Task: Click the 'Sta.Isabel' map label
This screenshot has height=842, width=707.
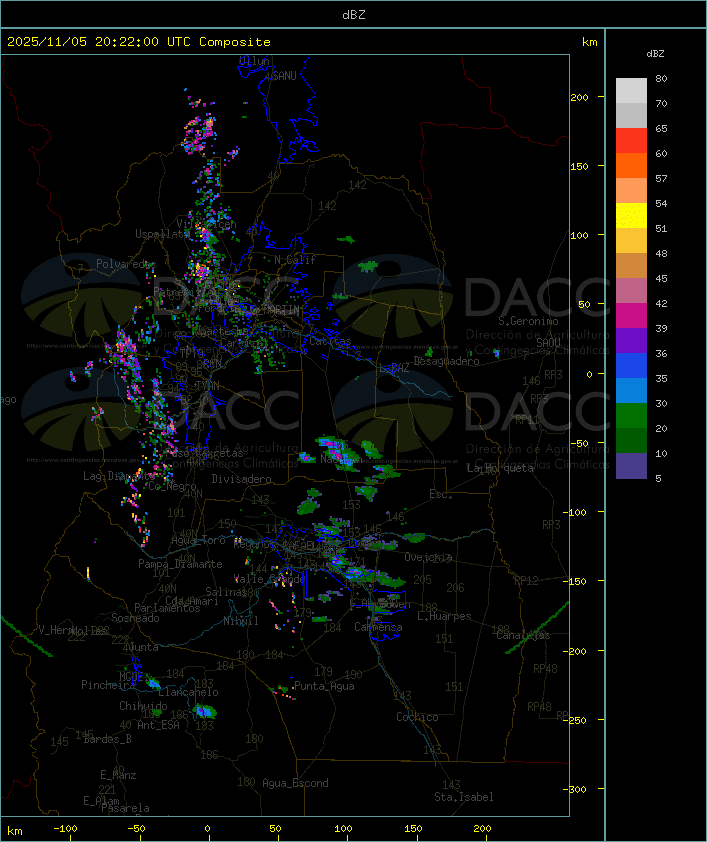Action: 464,797
